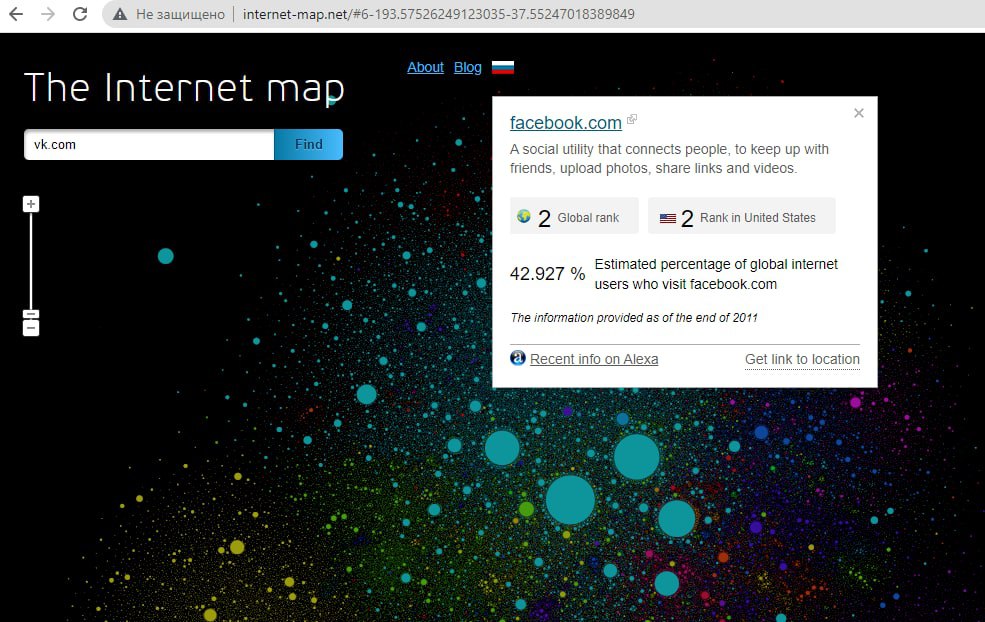The width and height of the screenshot is (985, 622).
Task: Focus the vk.com search field
Action: [x=149, y=145]
